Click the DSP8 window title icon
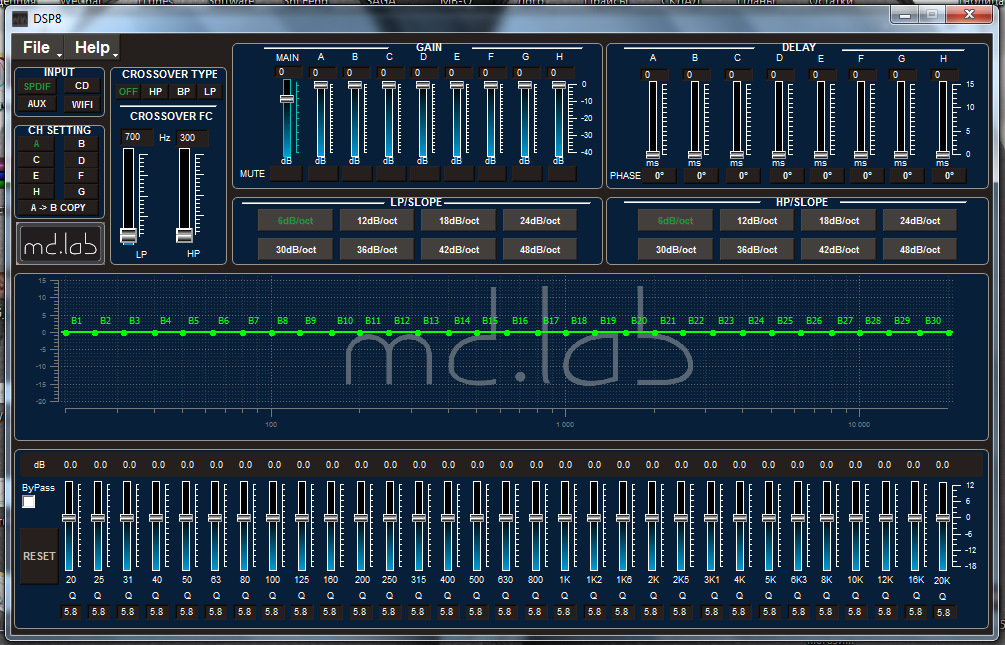Screen dimensions: 1005x645 [20, 19]
